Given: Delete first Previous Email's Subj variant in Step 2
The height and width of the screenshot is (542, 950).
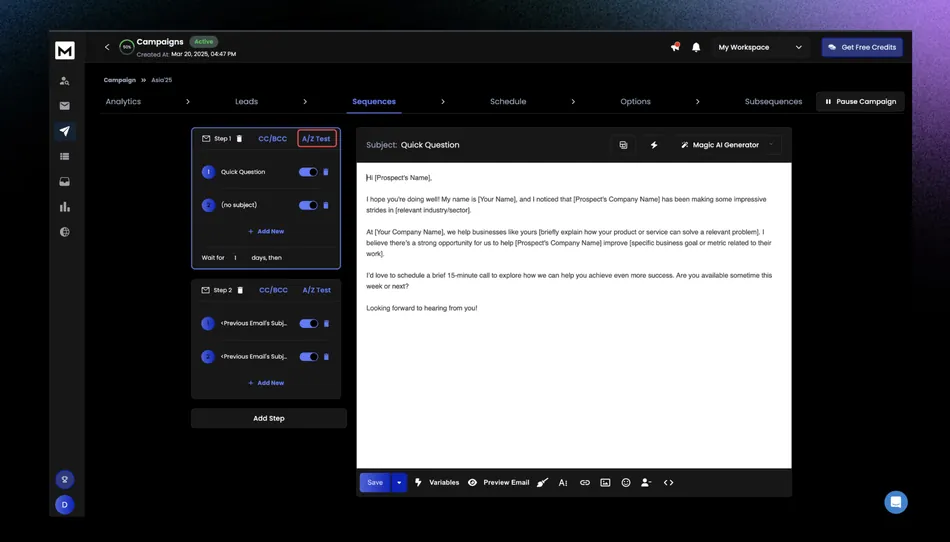Looking at the screenshot, I should point(327,323).
